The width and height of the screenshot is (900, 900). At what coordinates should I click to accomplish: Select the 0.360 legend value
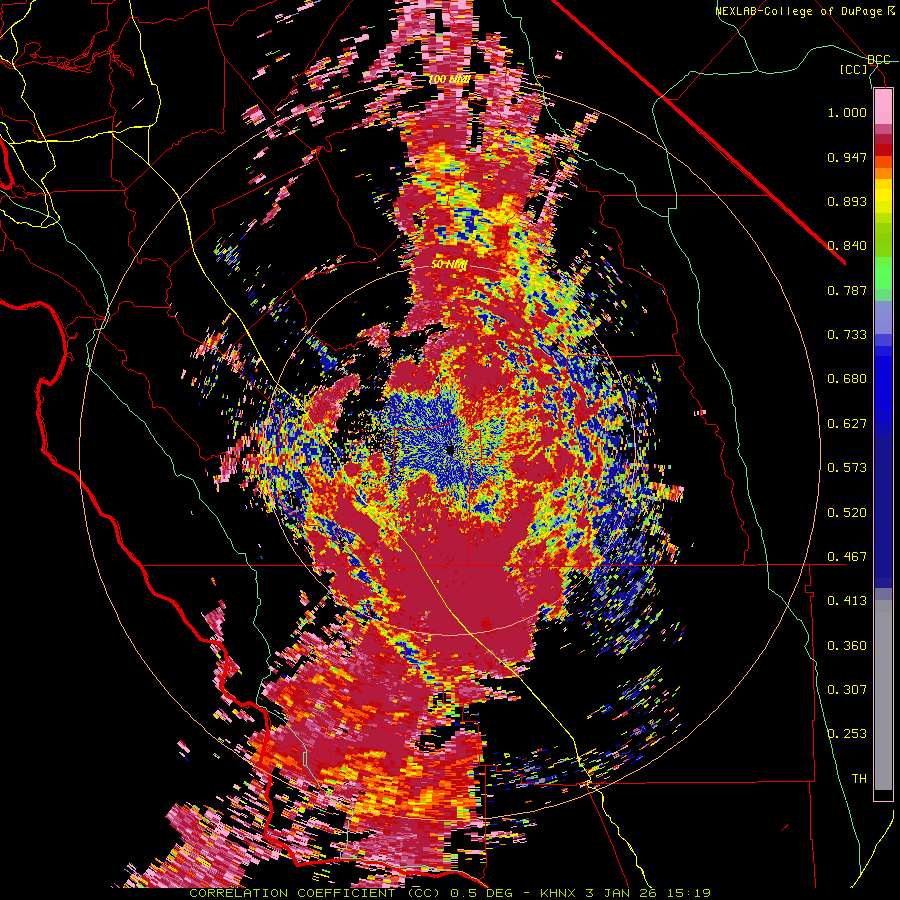tap(847, 646)
